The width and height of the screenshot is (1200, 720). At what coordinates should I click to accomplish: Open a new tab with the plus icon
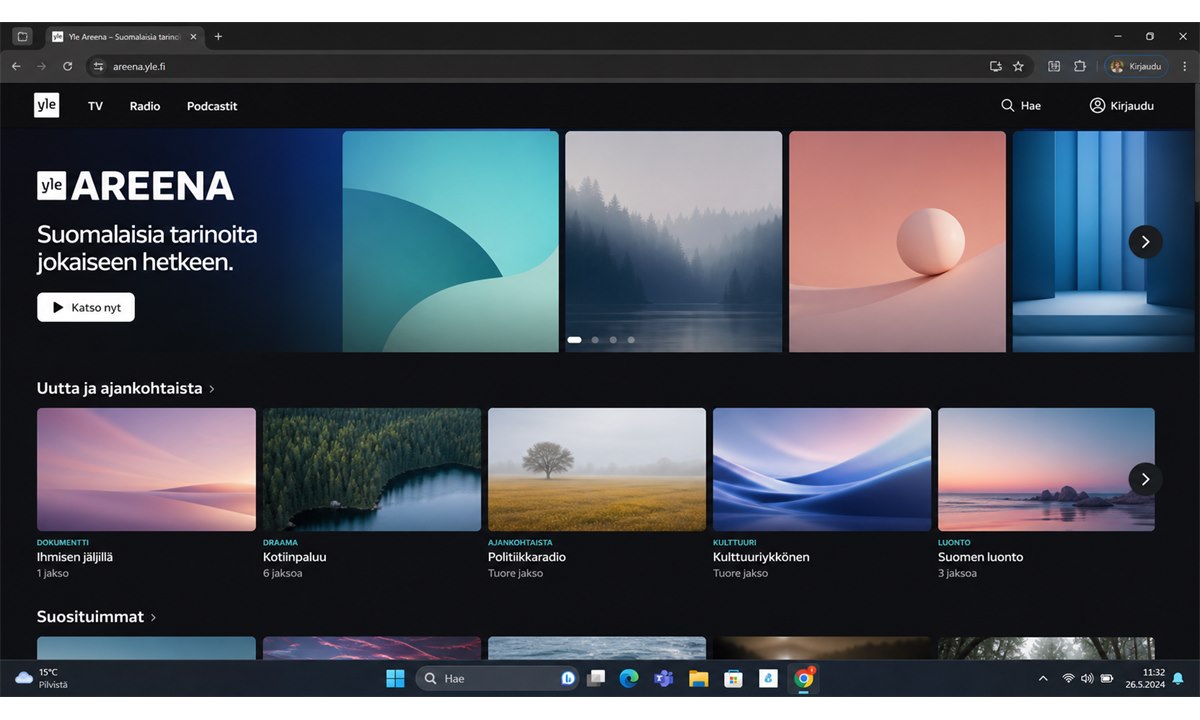pyautogui.click(x=218, y=37)
